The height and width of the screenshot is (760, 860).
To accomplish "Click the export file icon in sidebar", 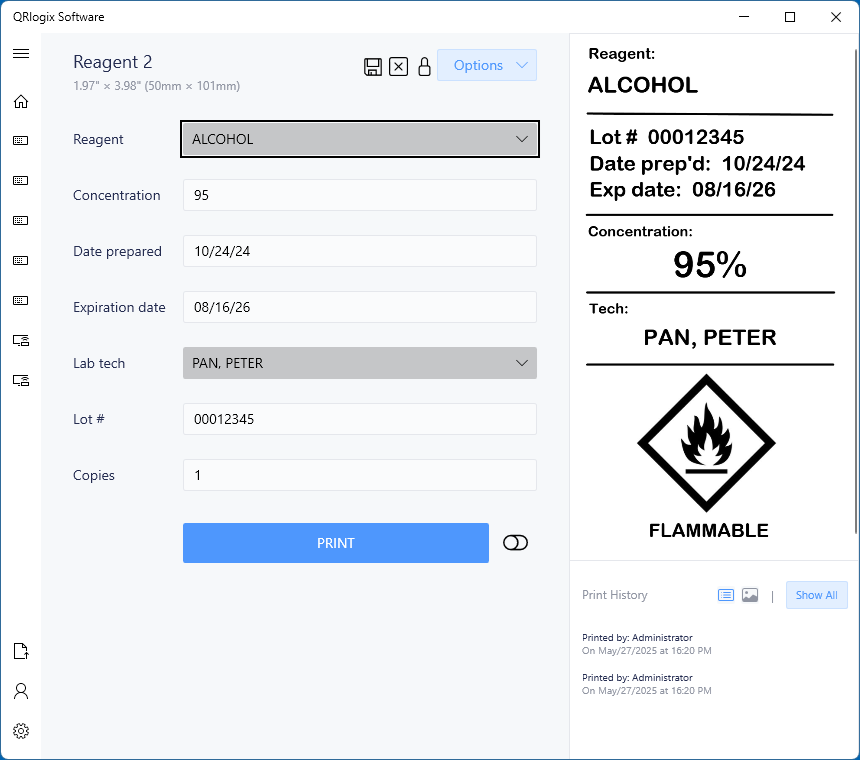I will (21, 651).
